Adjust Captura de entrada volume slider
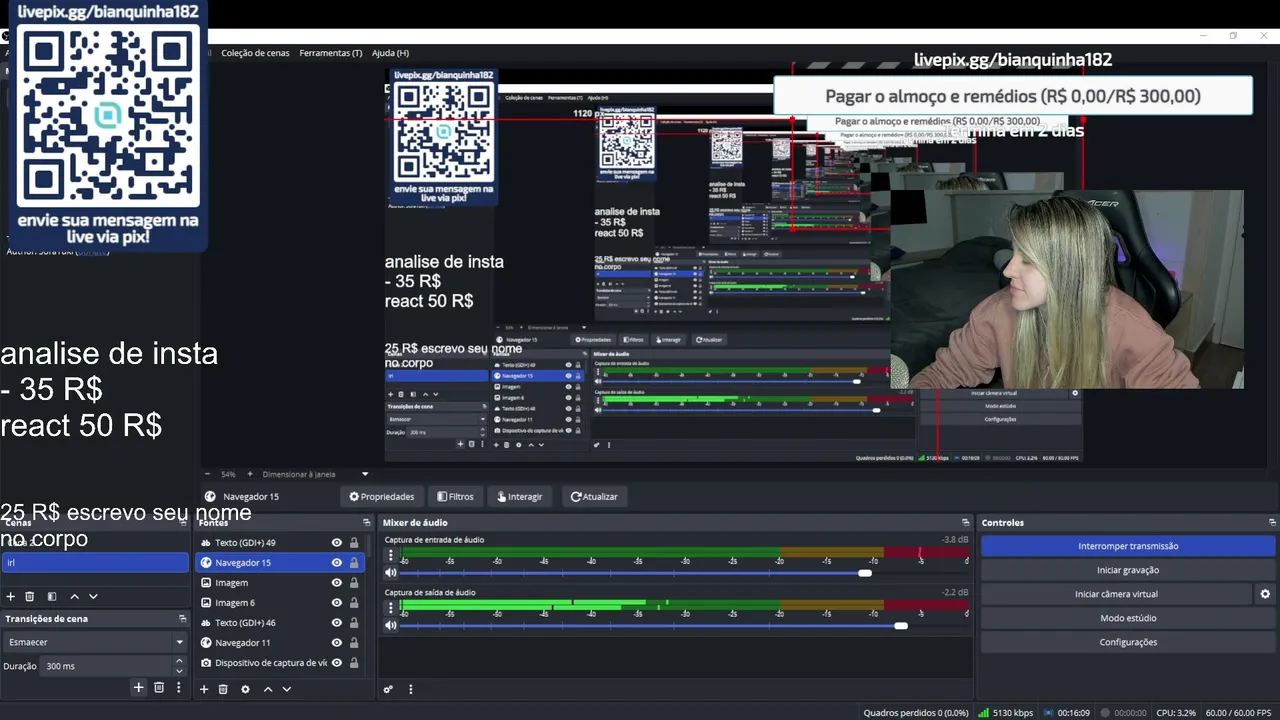1280x720 pixels. coord(865,573)
